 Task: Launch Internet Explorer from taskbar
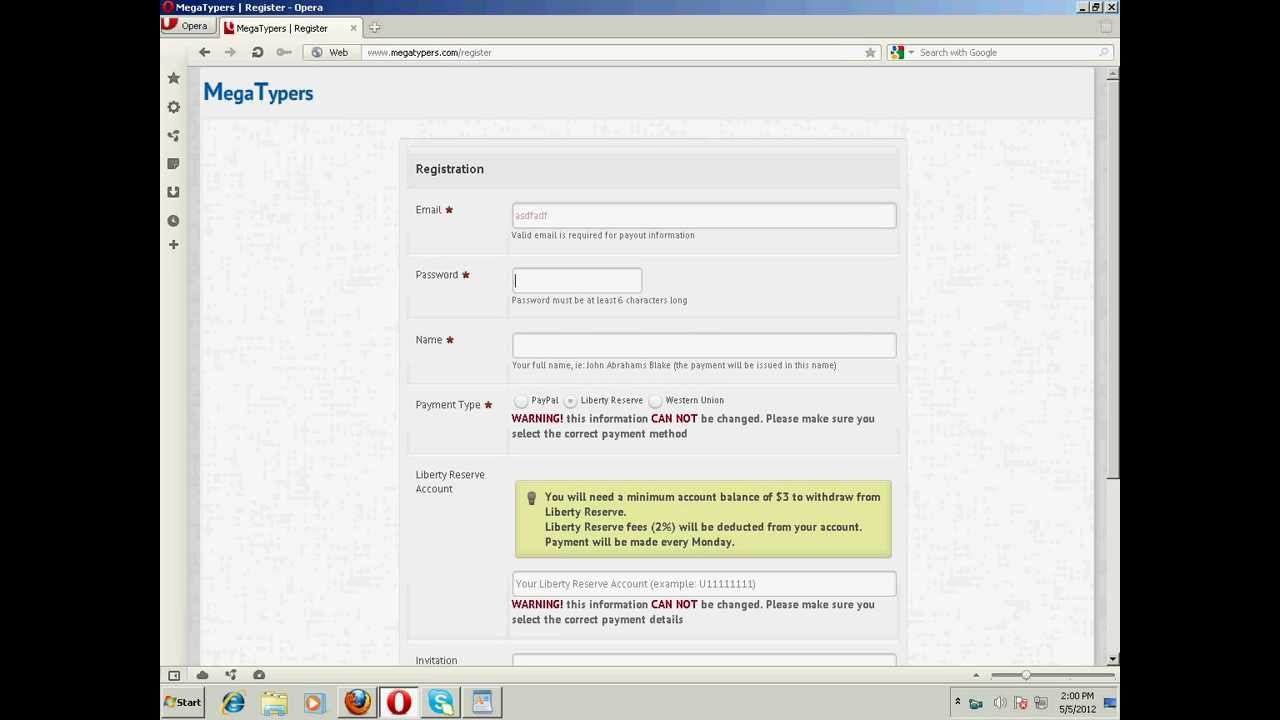[x=233, y=703]
